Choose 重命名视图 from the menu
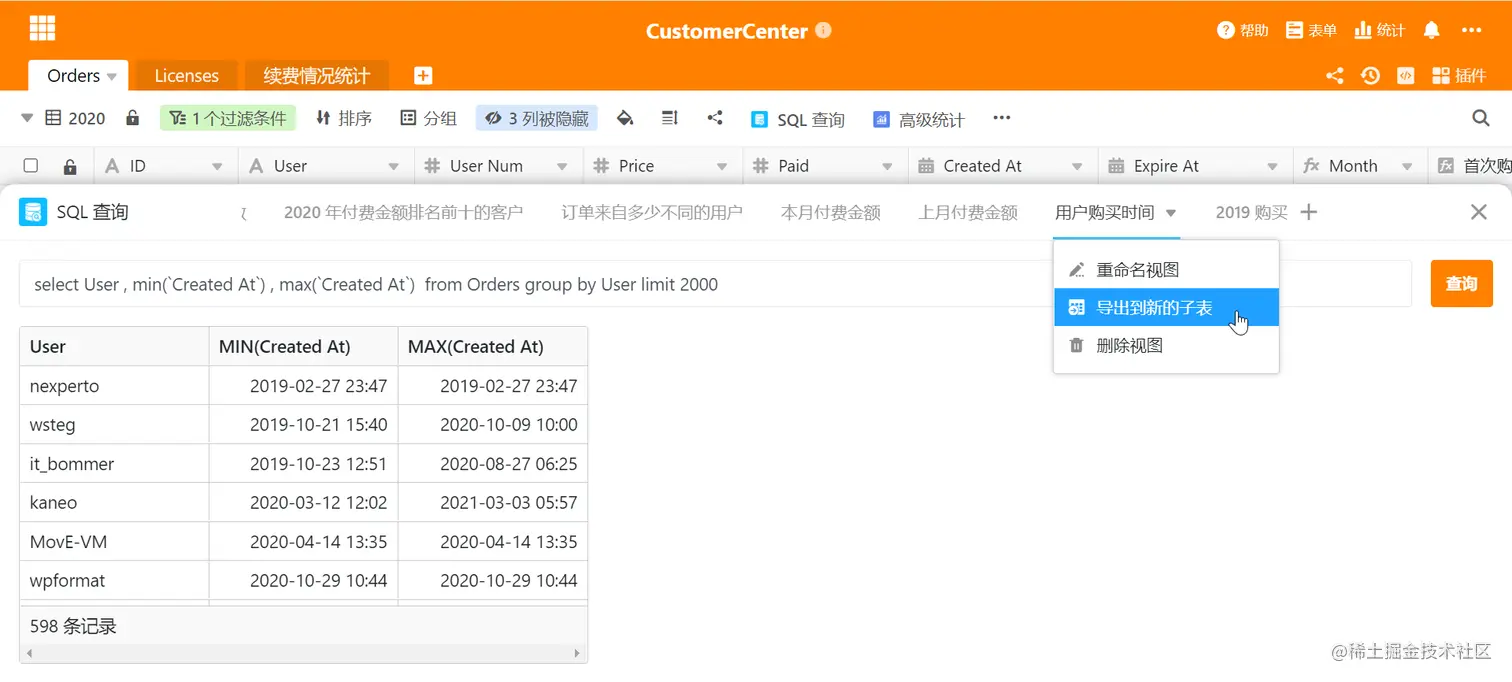 pos(1166,270)
